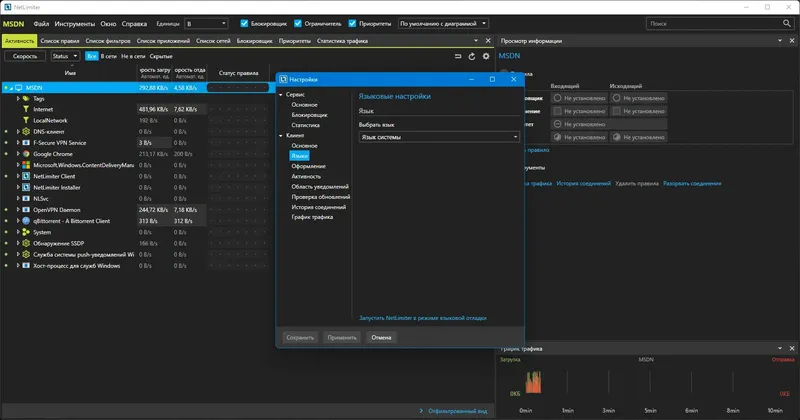Click the qBittorrent app icon in list
Viewport: 800px width, 420px height.
coord(25,220)
